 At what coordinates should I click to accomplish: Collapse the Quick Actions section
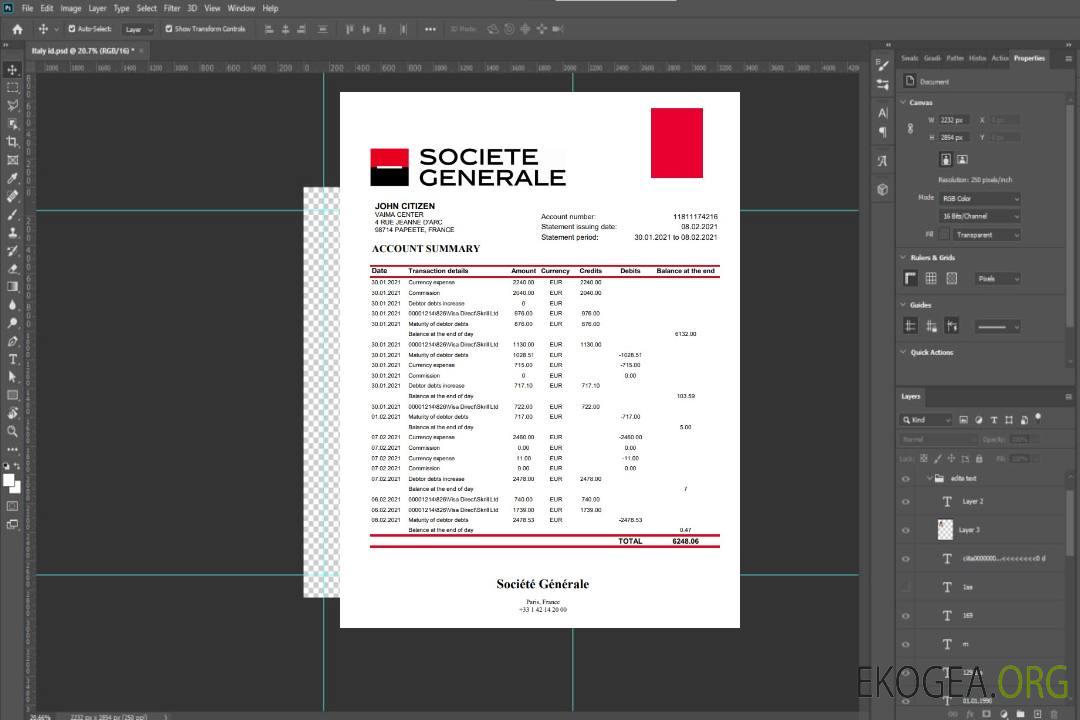pyautogui.click(x=904, y=352)
